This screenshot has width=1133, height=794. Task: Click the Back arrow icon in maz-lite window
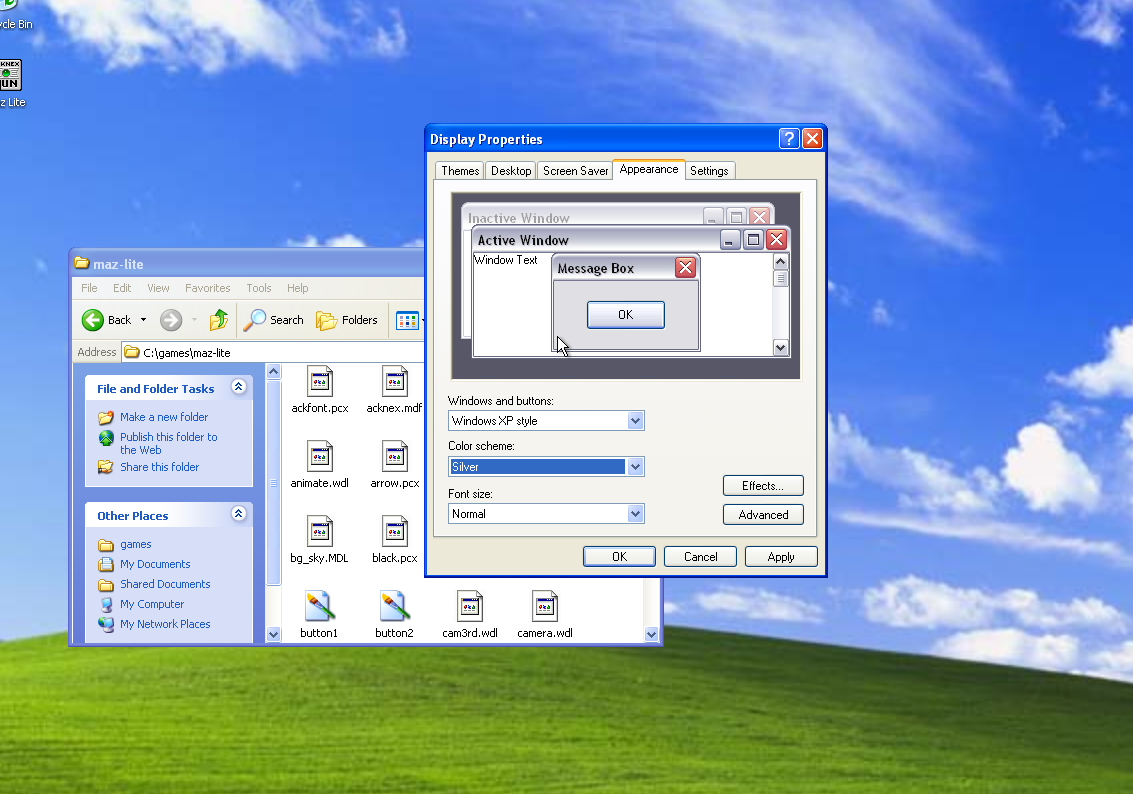[92, 319]
